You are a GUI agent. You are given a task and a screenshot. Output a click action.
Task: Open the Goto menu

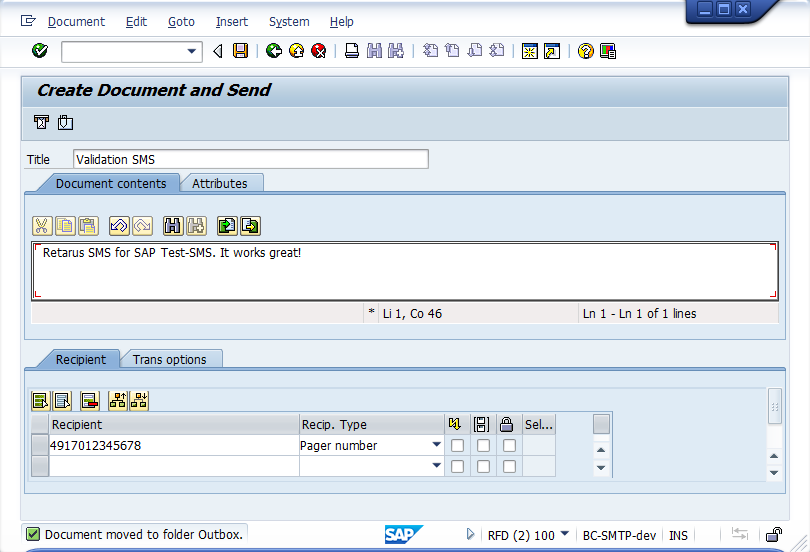tap(181, 21)
